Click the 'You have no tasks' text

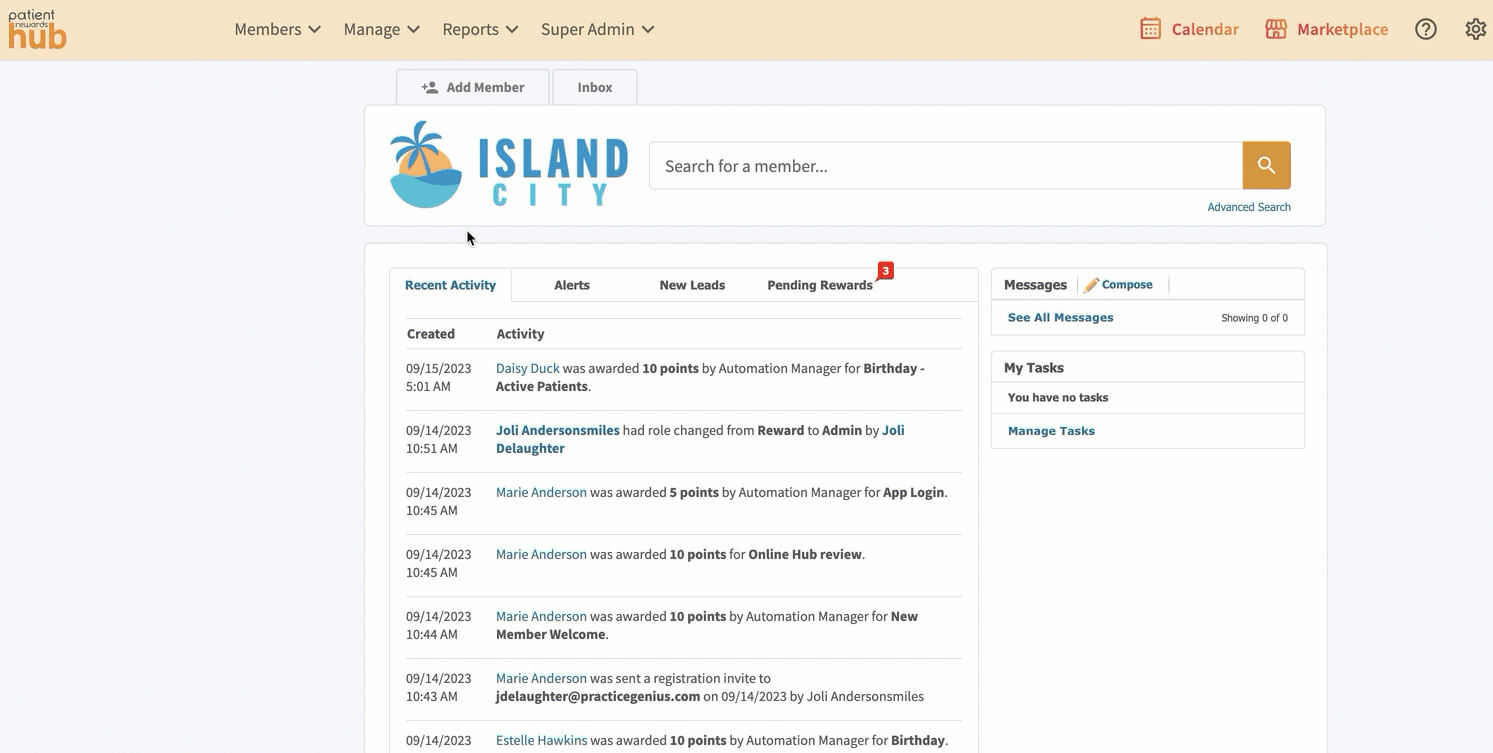point(1058,397)
